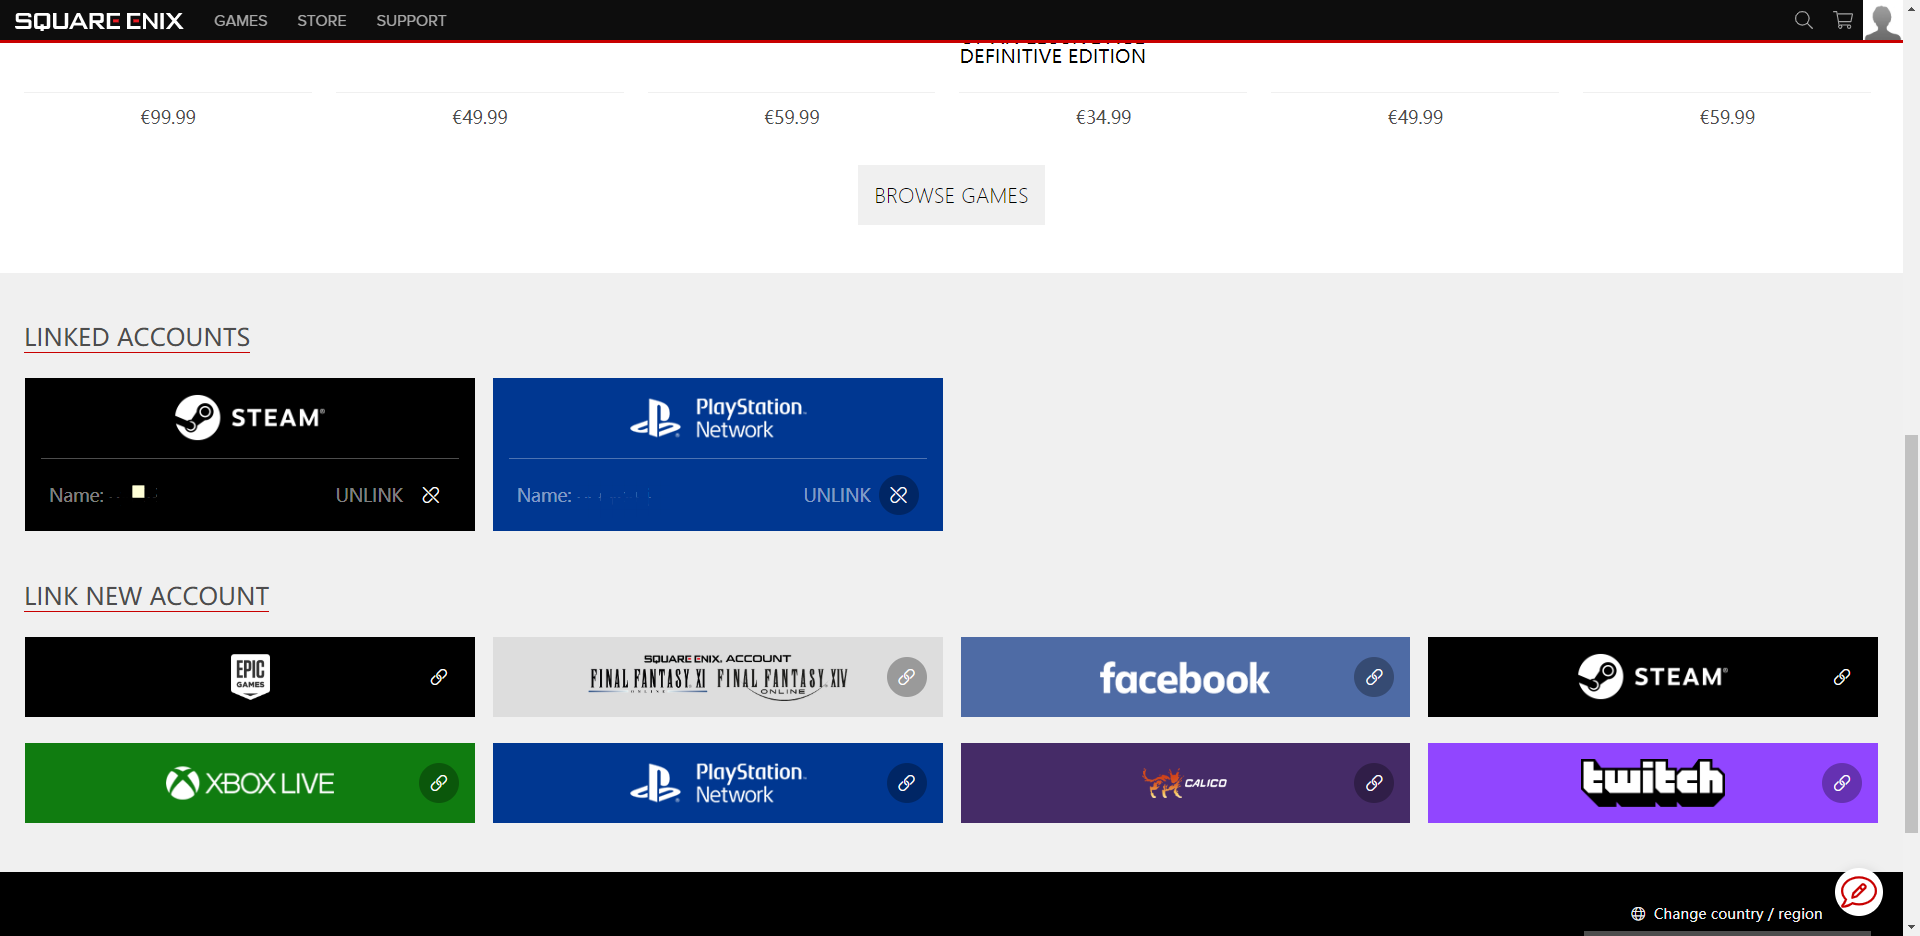Screen dimensions: 1920x936
Task: Click the first €49.99 price
Action: click(480, 117)
